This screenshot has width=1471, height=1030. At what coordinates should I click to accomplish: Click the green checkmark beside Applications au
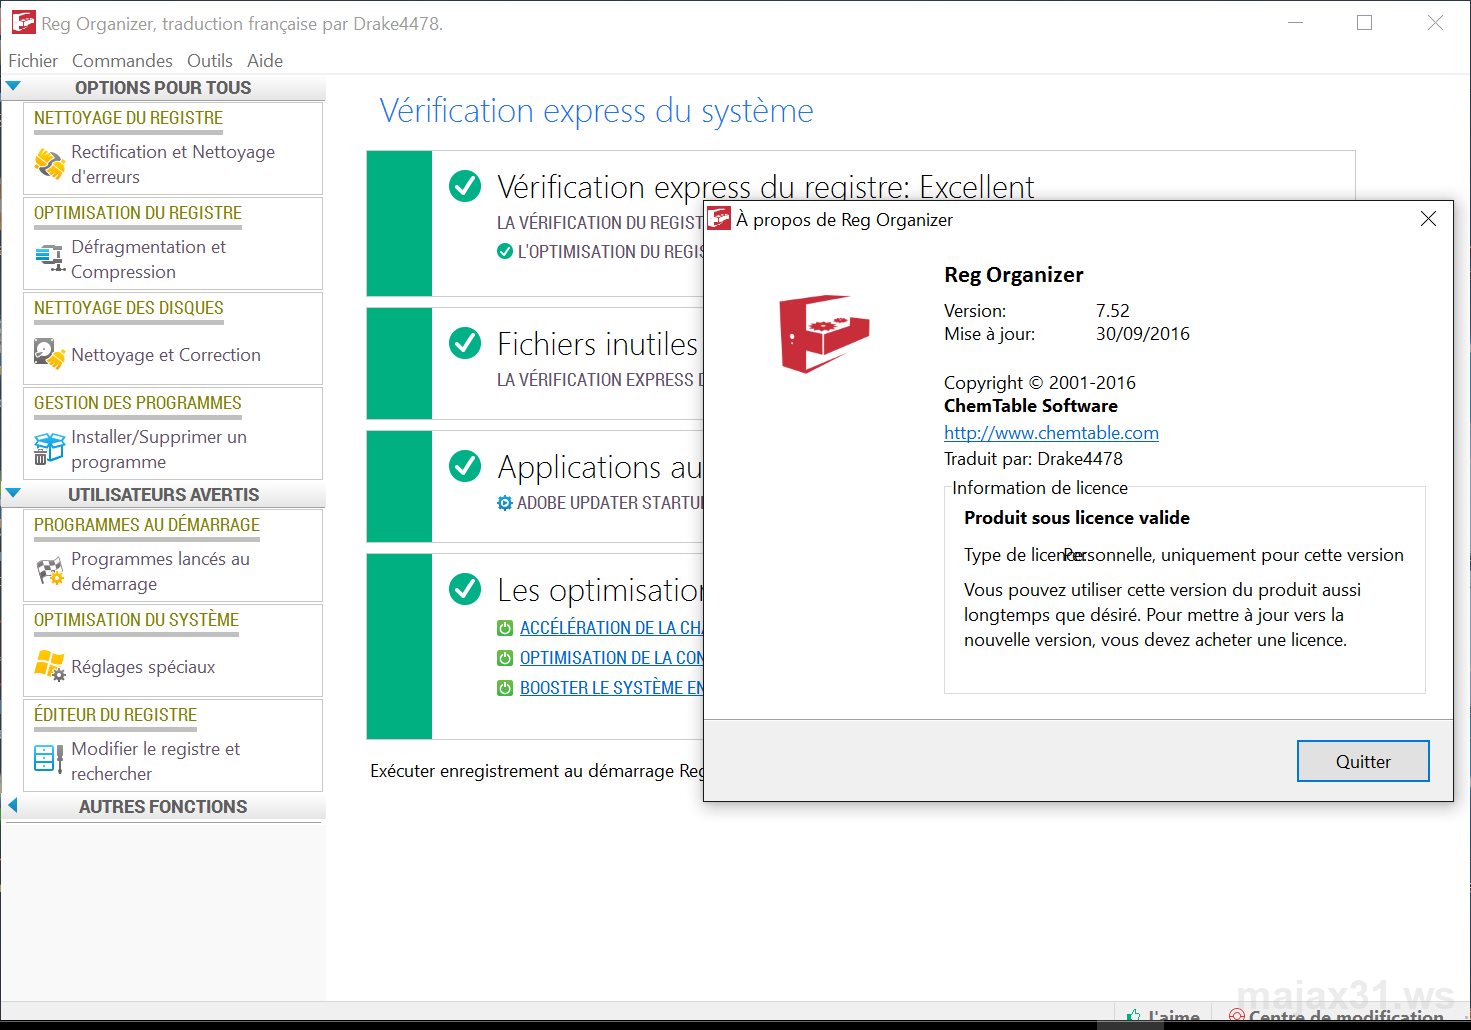(x=465, y=466)
